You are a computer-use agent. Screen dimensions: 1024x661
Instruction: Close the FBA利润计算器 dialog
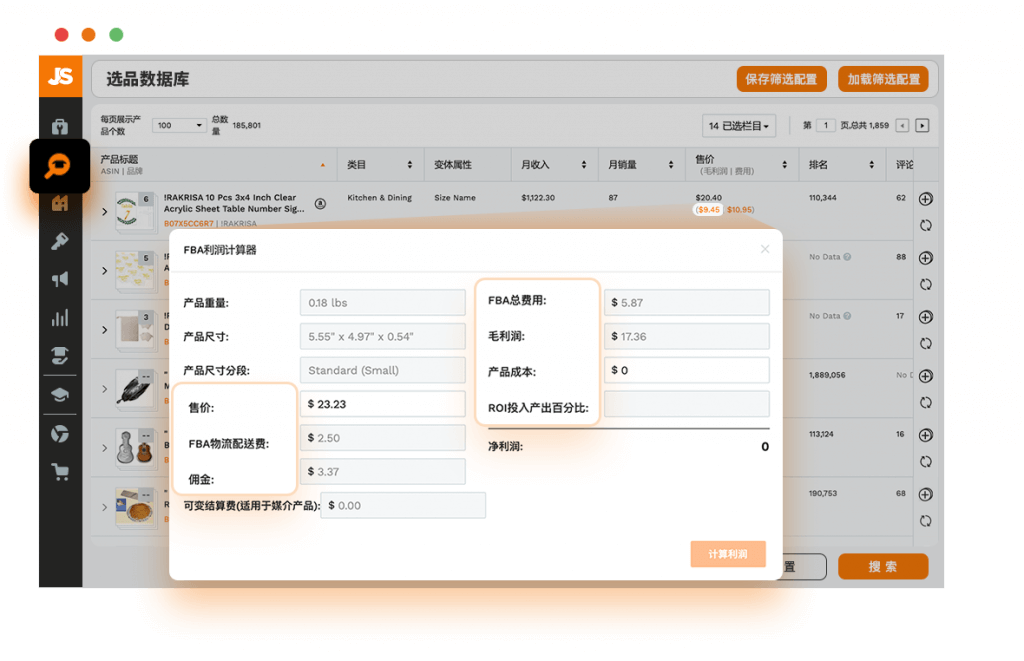click(765, 249)
